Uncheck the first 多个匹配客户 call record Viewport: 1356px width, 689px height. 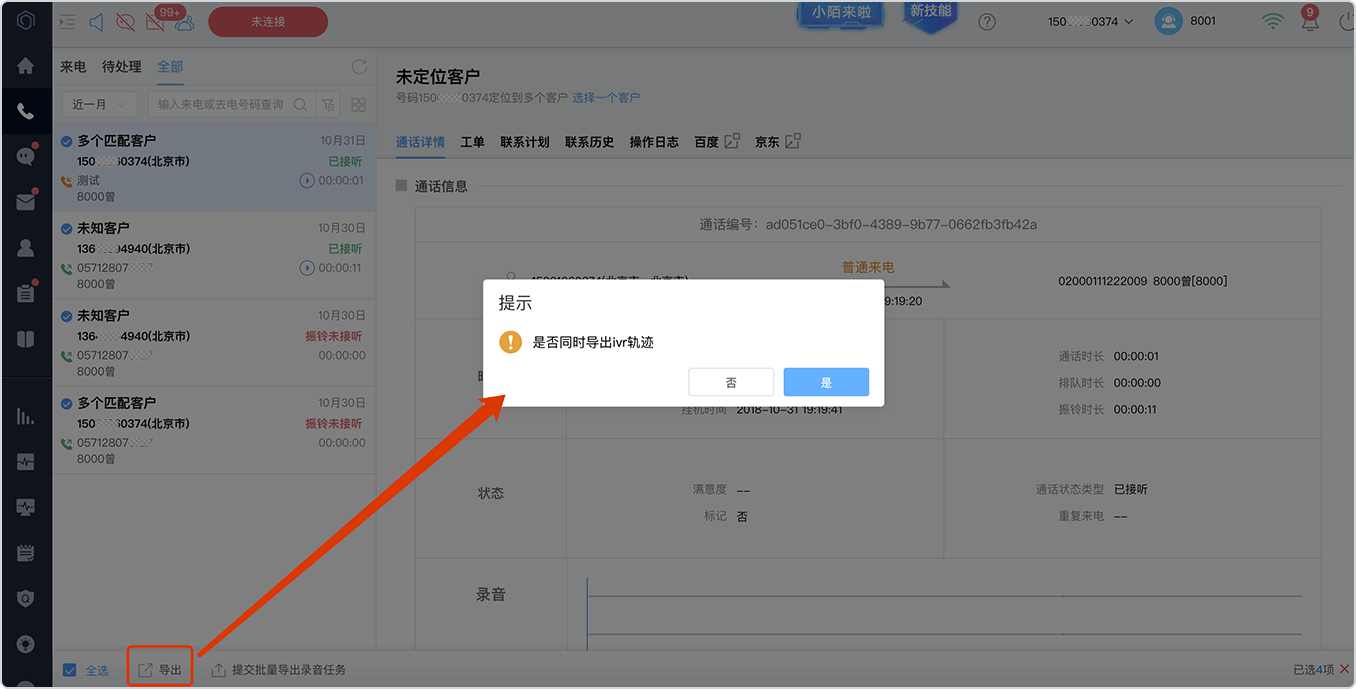click(x=66, y=141)
